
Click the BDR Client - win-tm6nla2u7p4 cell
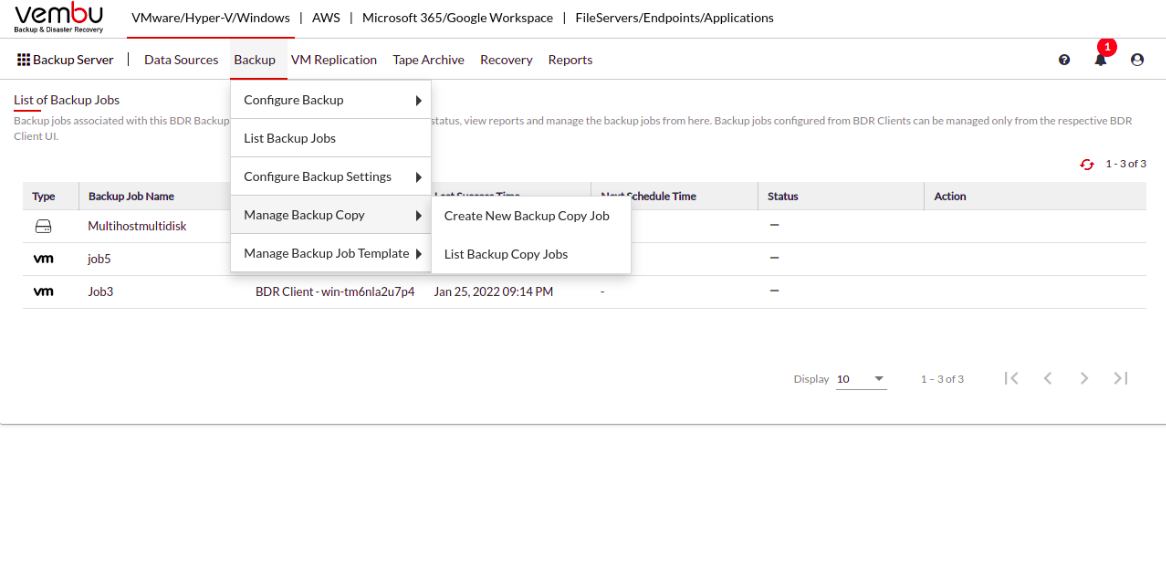click(x=335, y=291)
